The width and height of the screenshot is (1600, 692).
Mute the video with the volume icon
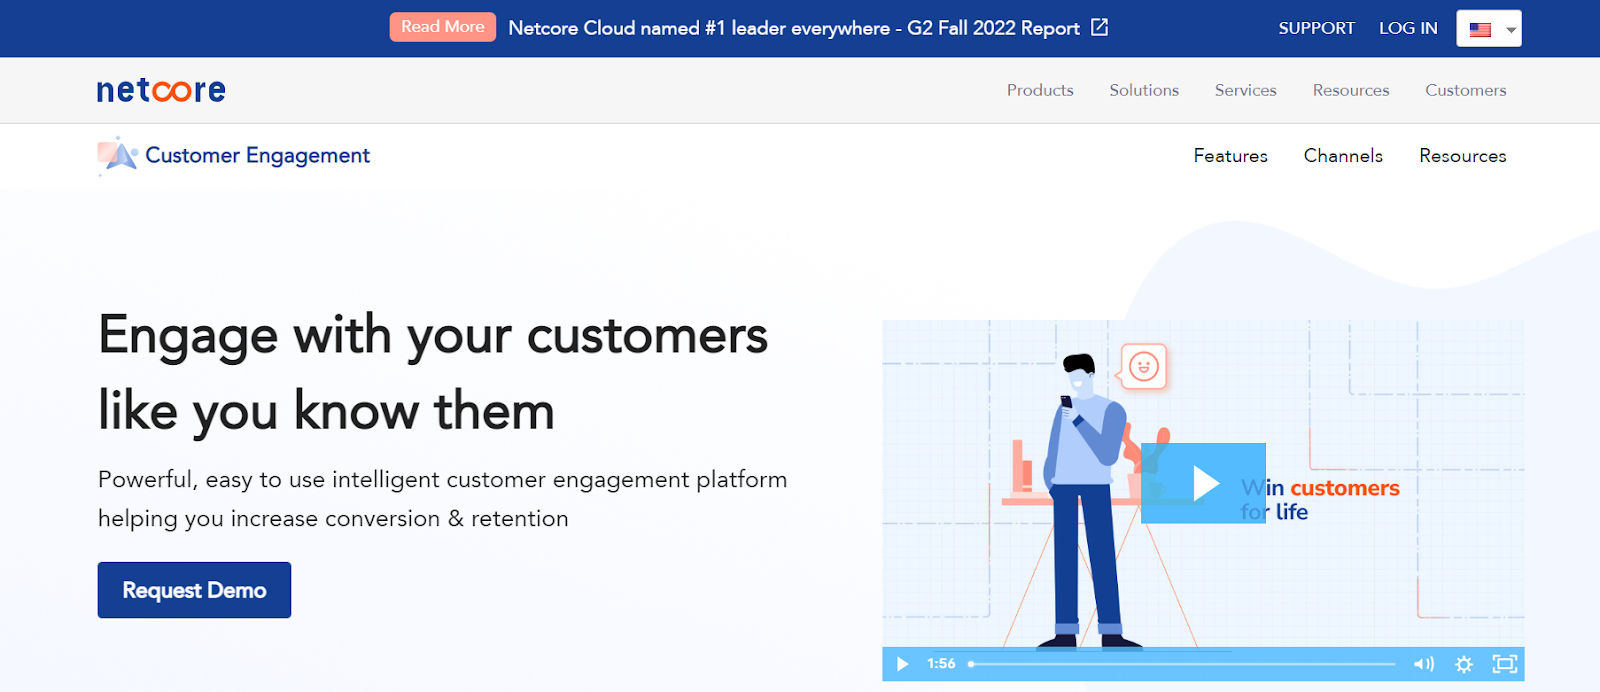(1423, 664)
